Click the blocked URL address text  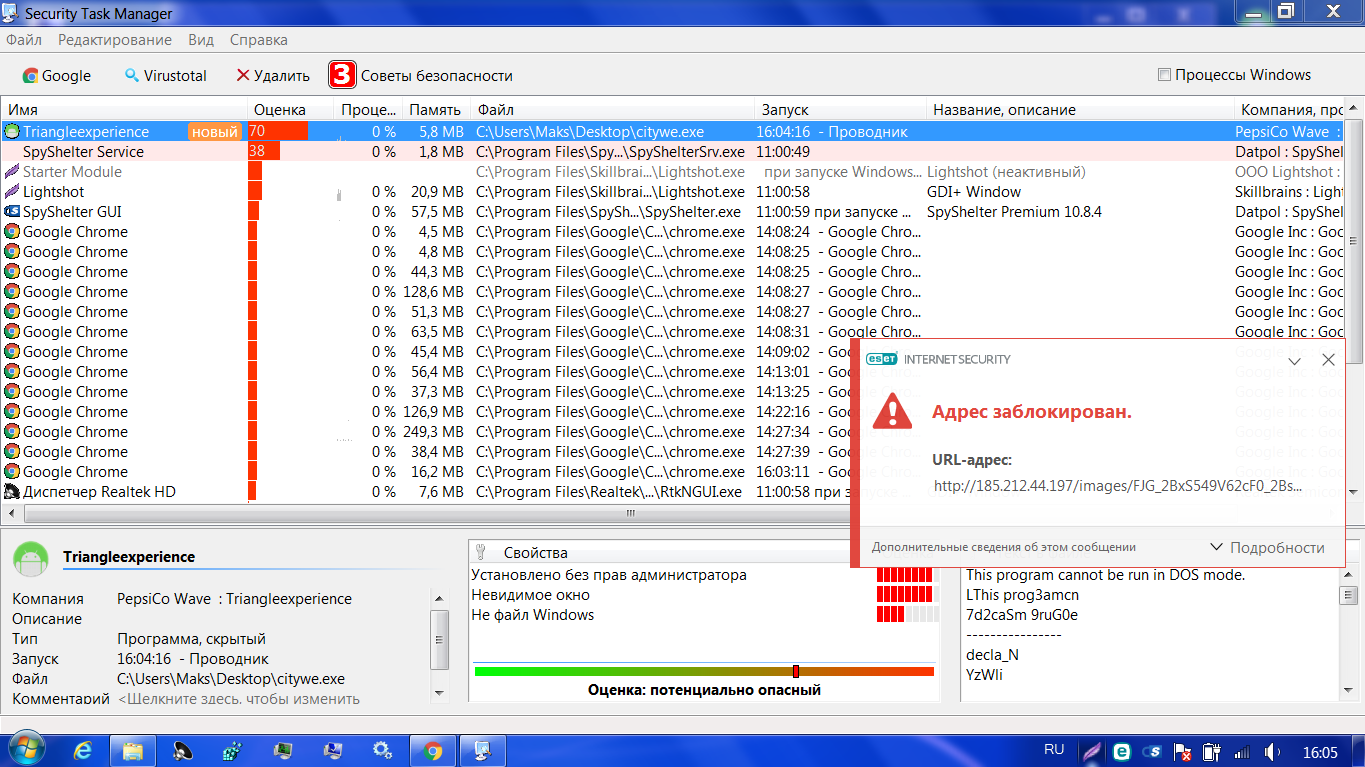coord(1118,486)
